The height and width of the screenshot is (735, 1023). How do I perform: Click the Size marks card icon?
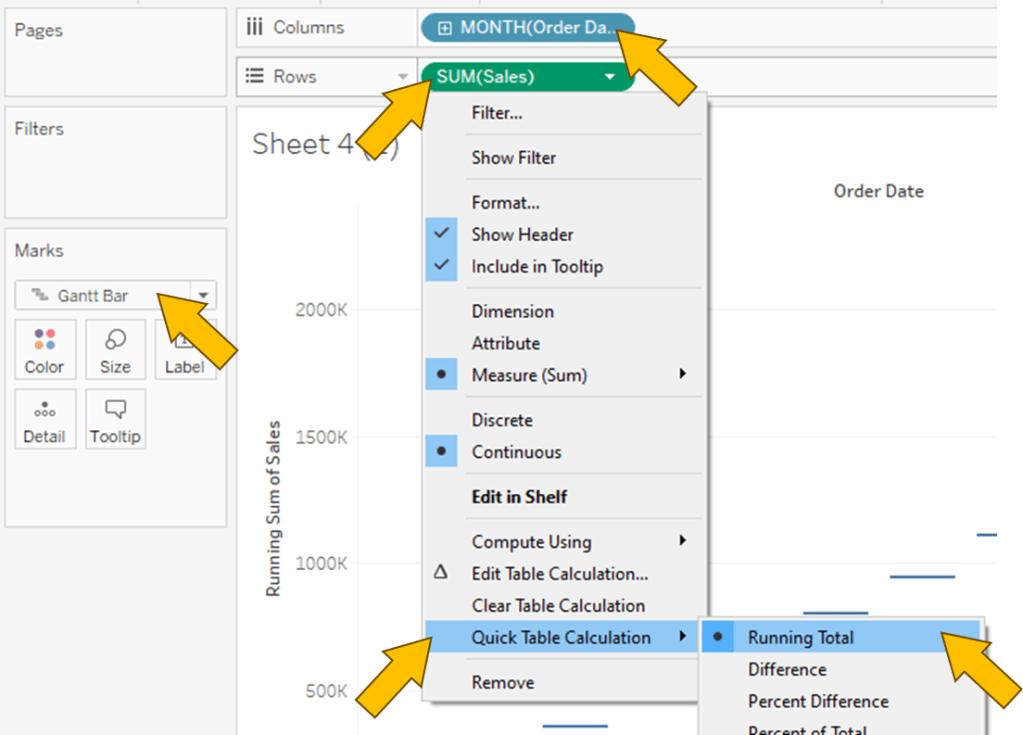115,340
